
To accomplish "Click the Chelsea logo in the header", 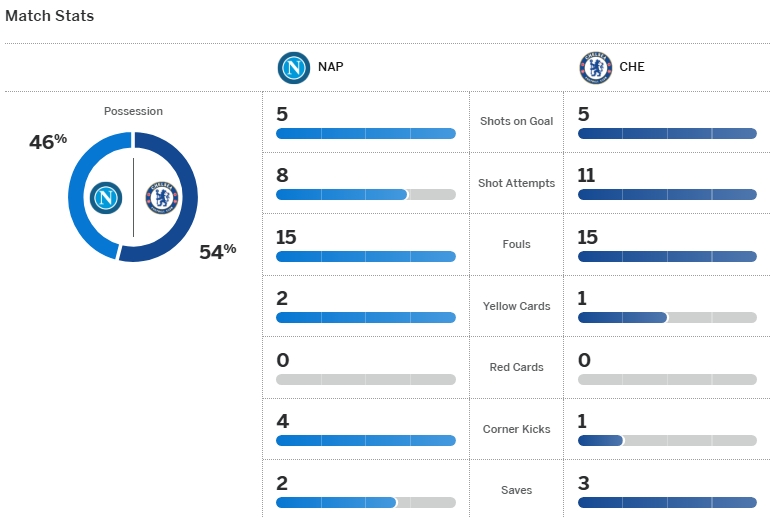I will [595, 67].
